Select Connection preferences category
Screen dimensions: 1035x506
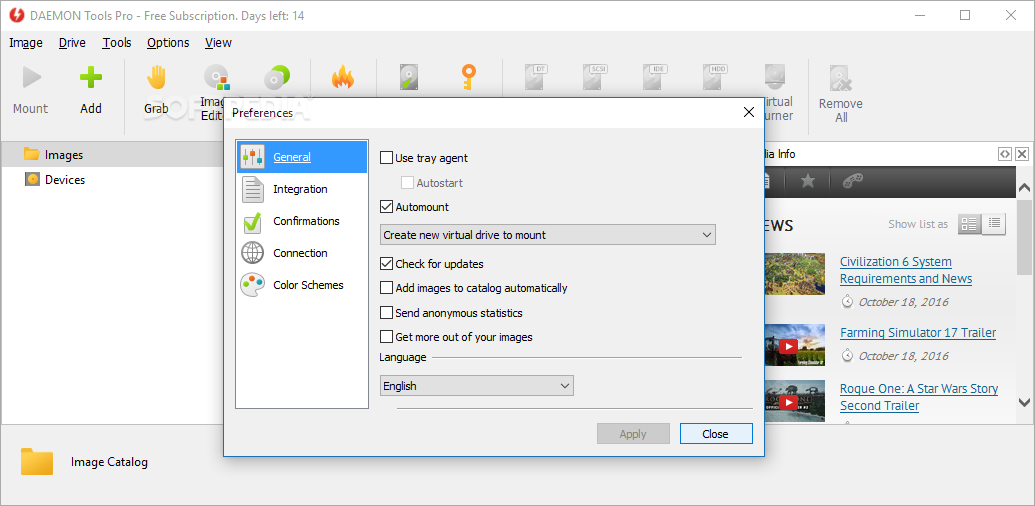pos(302,253)
